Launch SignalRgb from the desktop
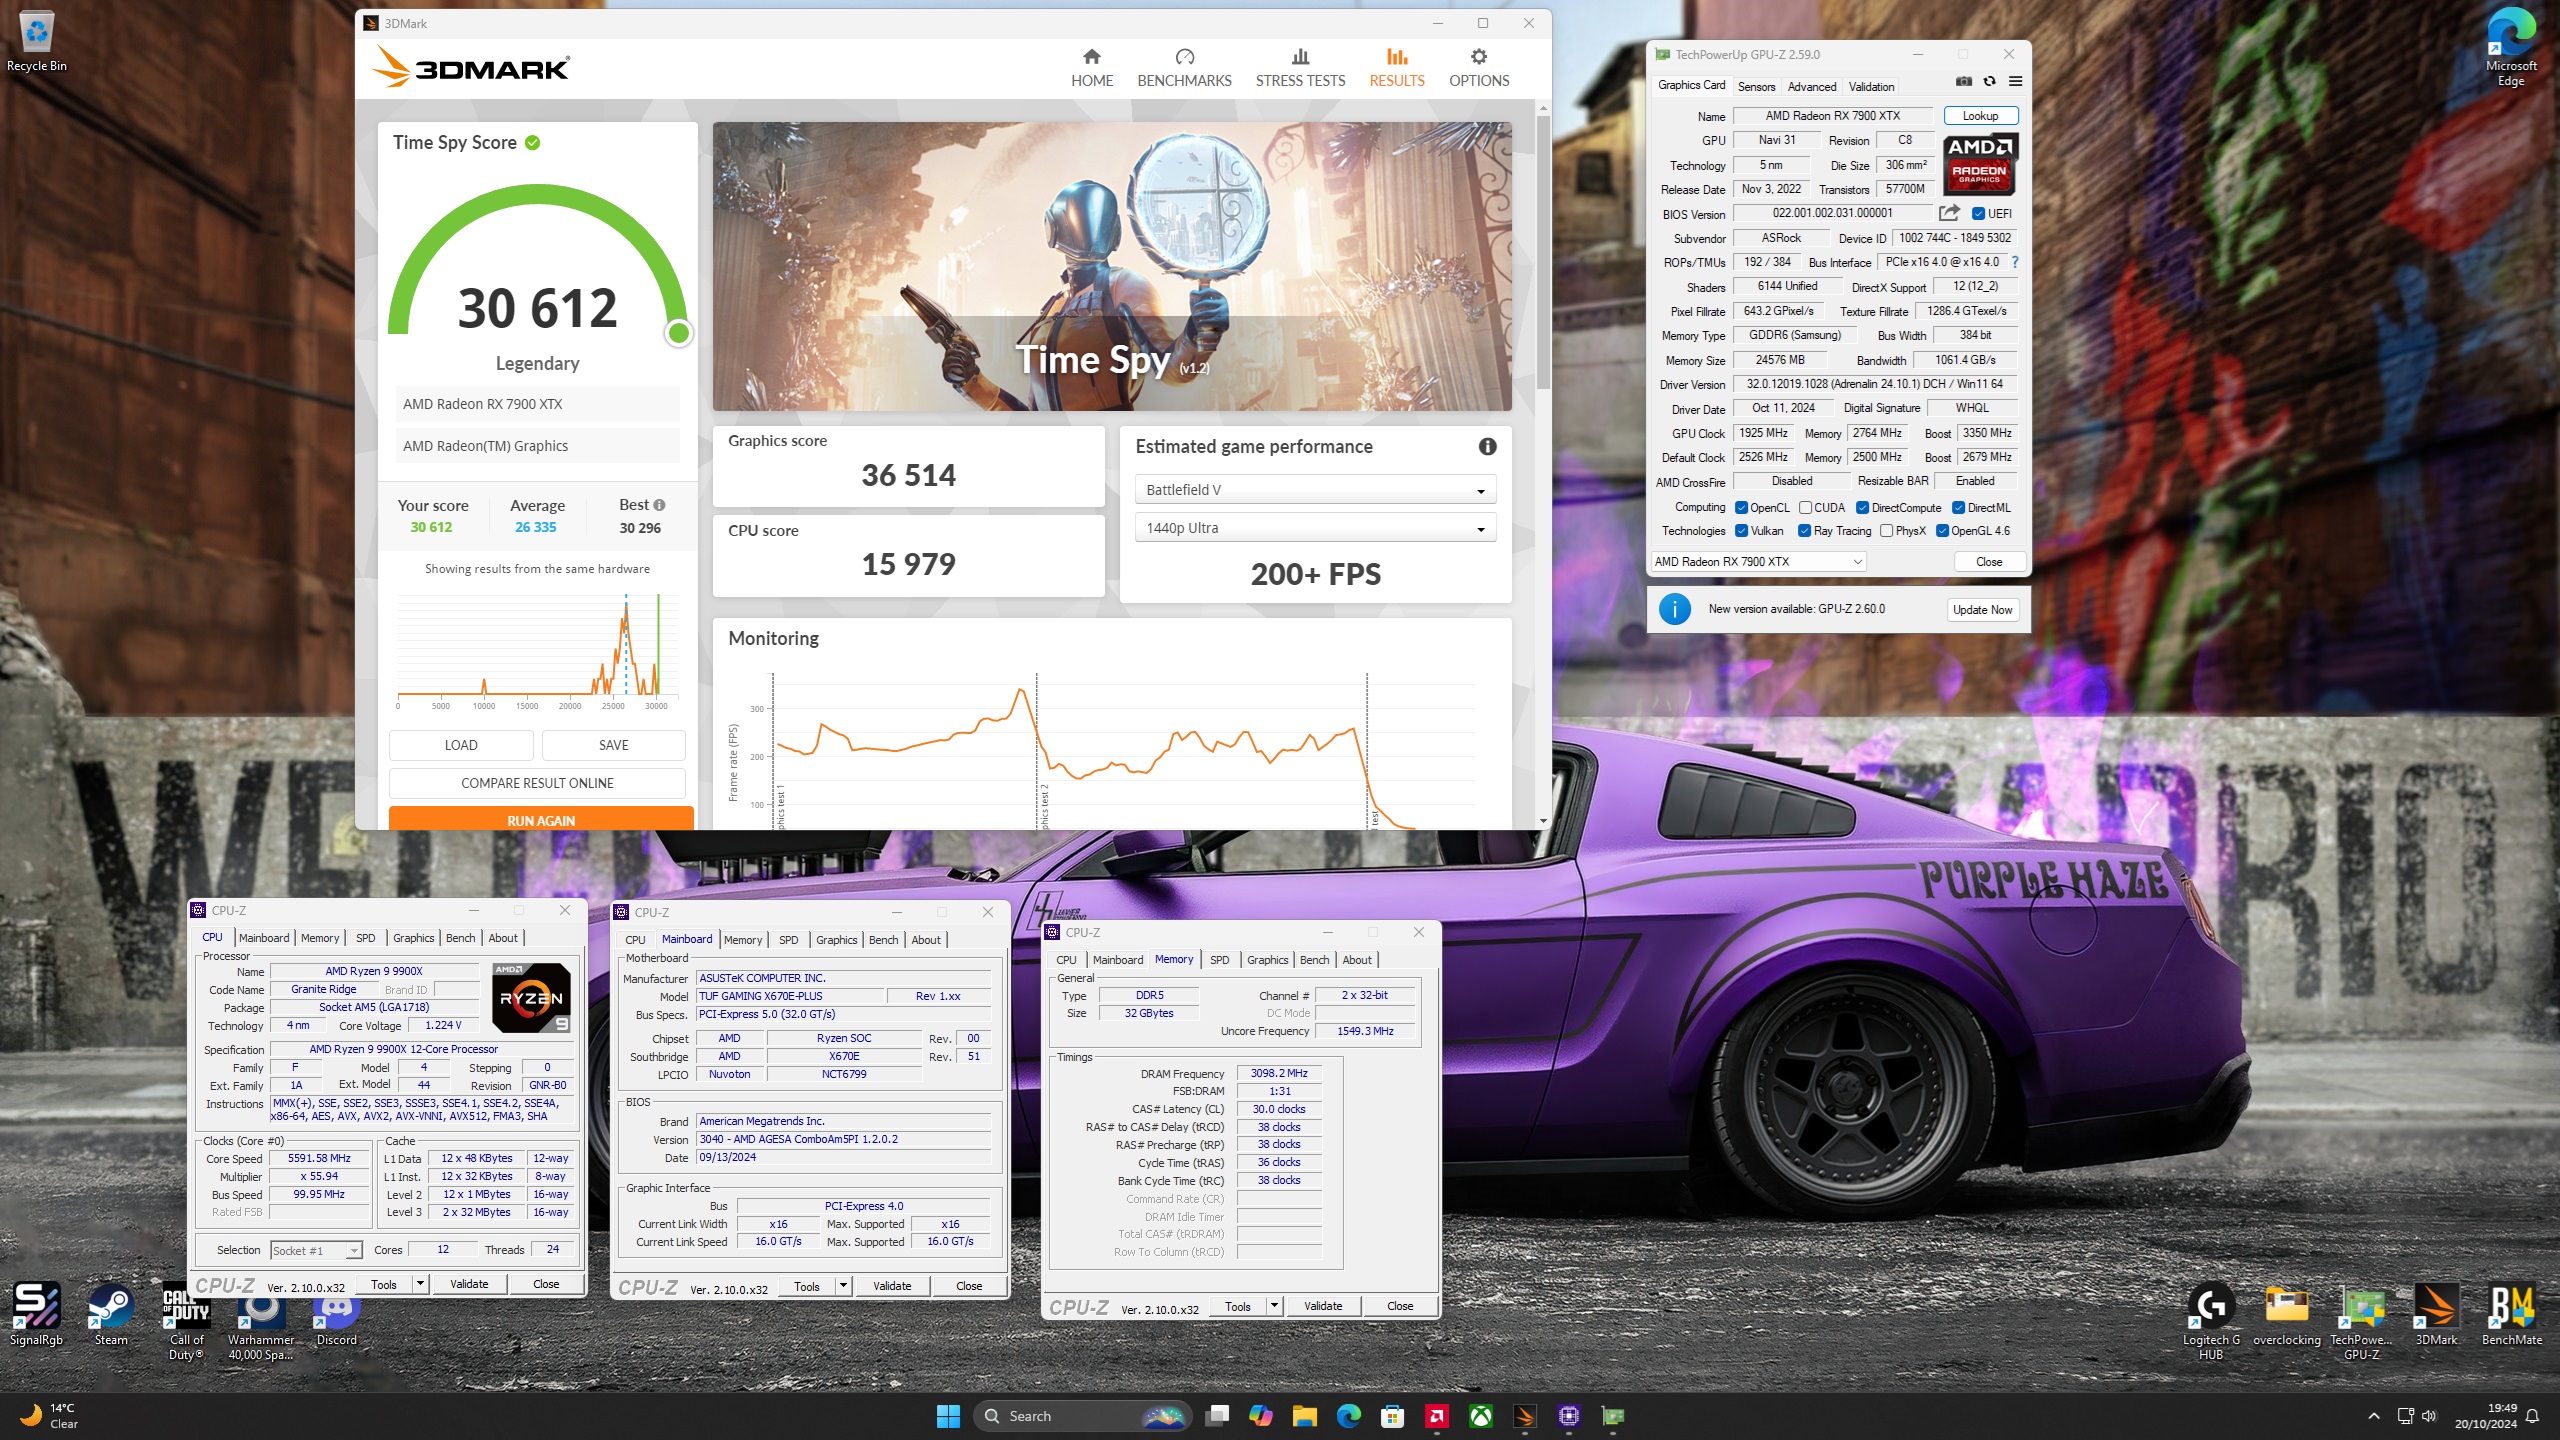2560x1440 pixels. point(36,1314)
